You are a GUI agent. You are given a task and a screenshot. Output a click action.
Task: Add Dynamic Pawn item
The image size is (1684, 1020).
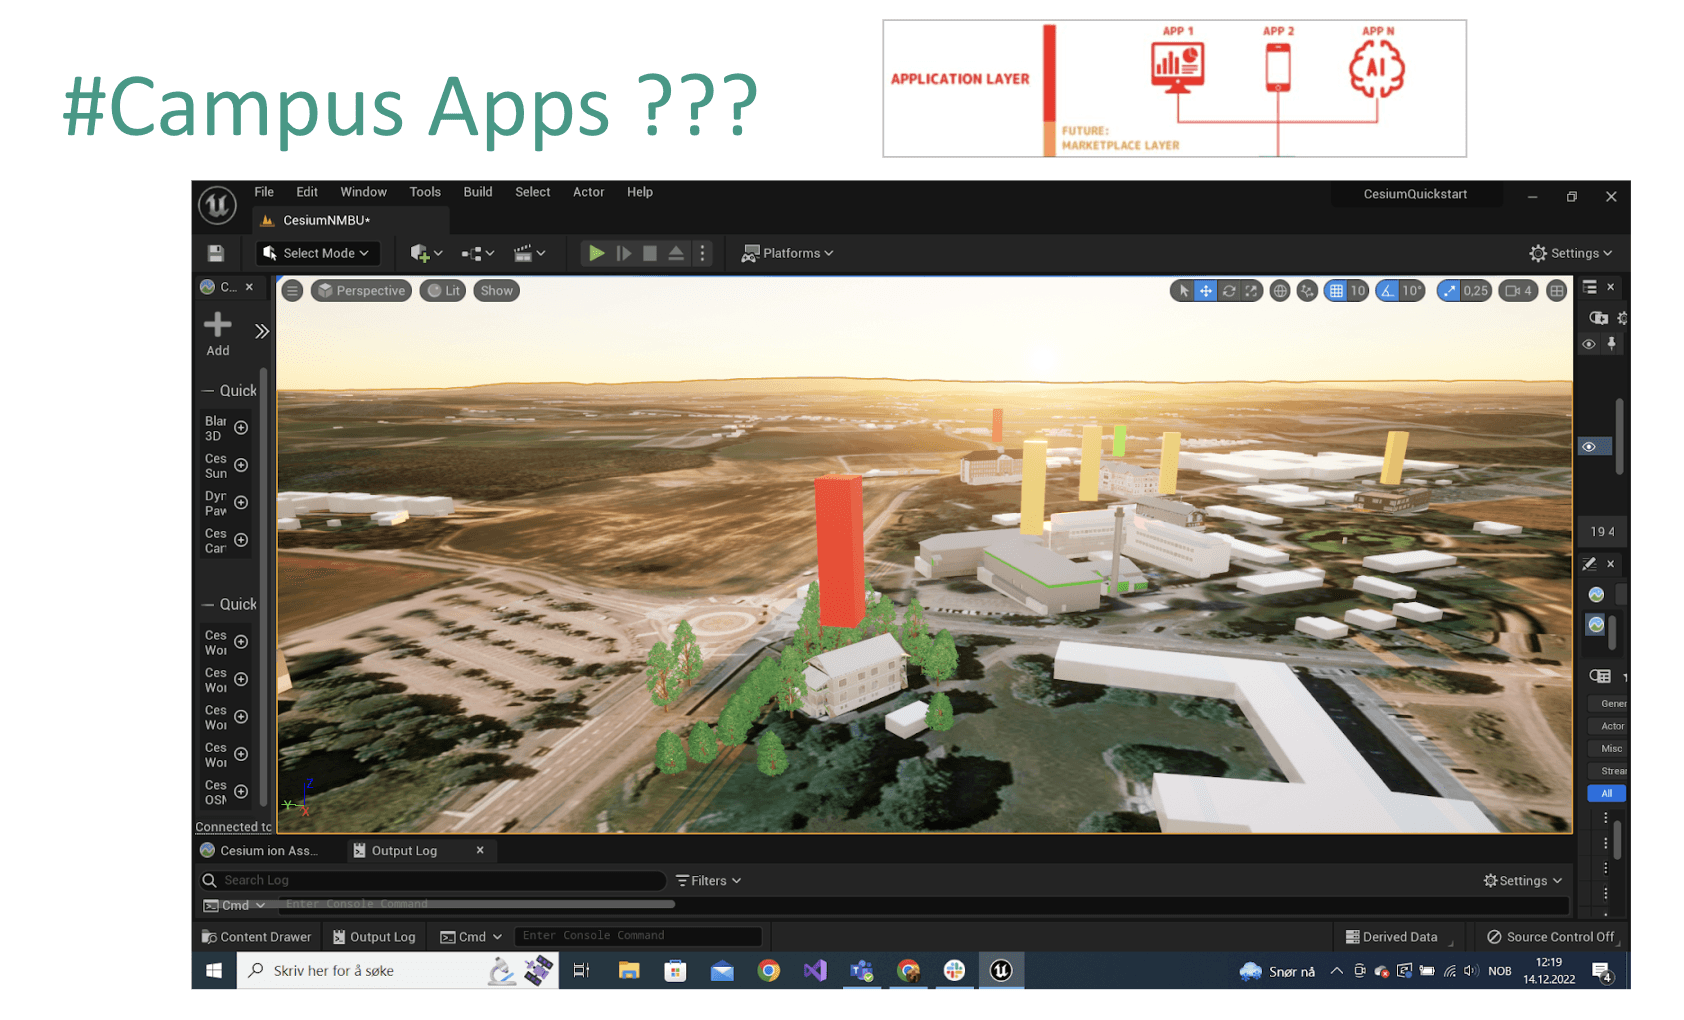click(241, 503)
